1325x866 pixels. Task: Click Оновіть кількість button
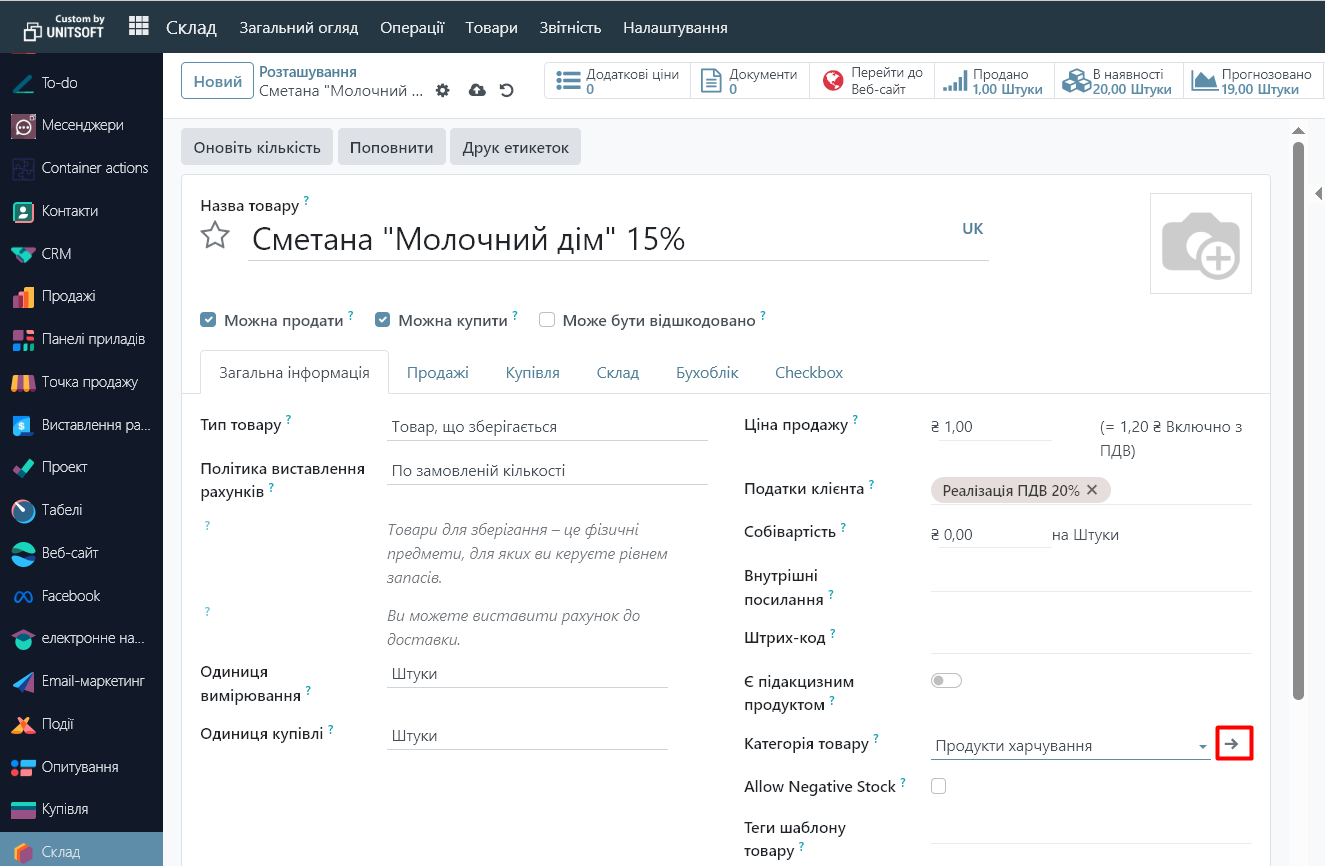click(257, 147)
